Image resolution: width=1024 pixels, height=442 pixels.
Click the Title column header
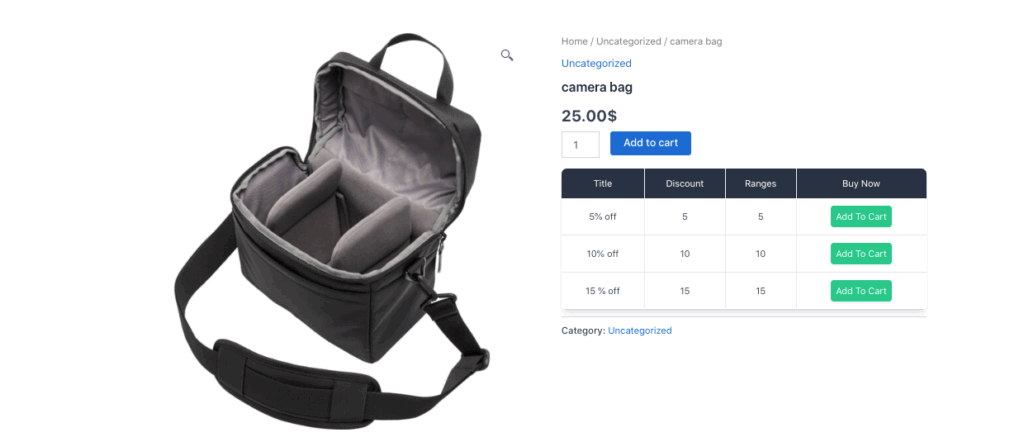pyautogui.click(x=603, y=183)
